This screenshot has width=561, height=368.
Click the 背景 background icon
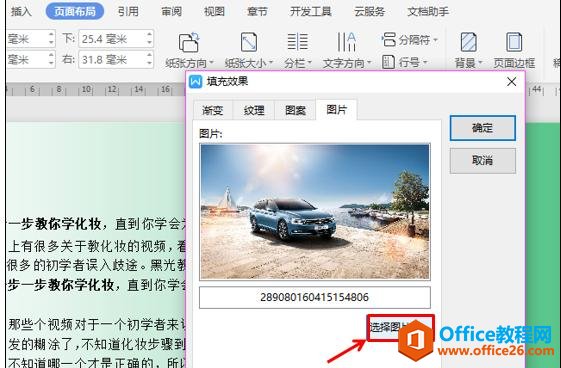click(x=468, y=42)
